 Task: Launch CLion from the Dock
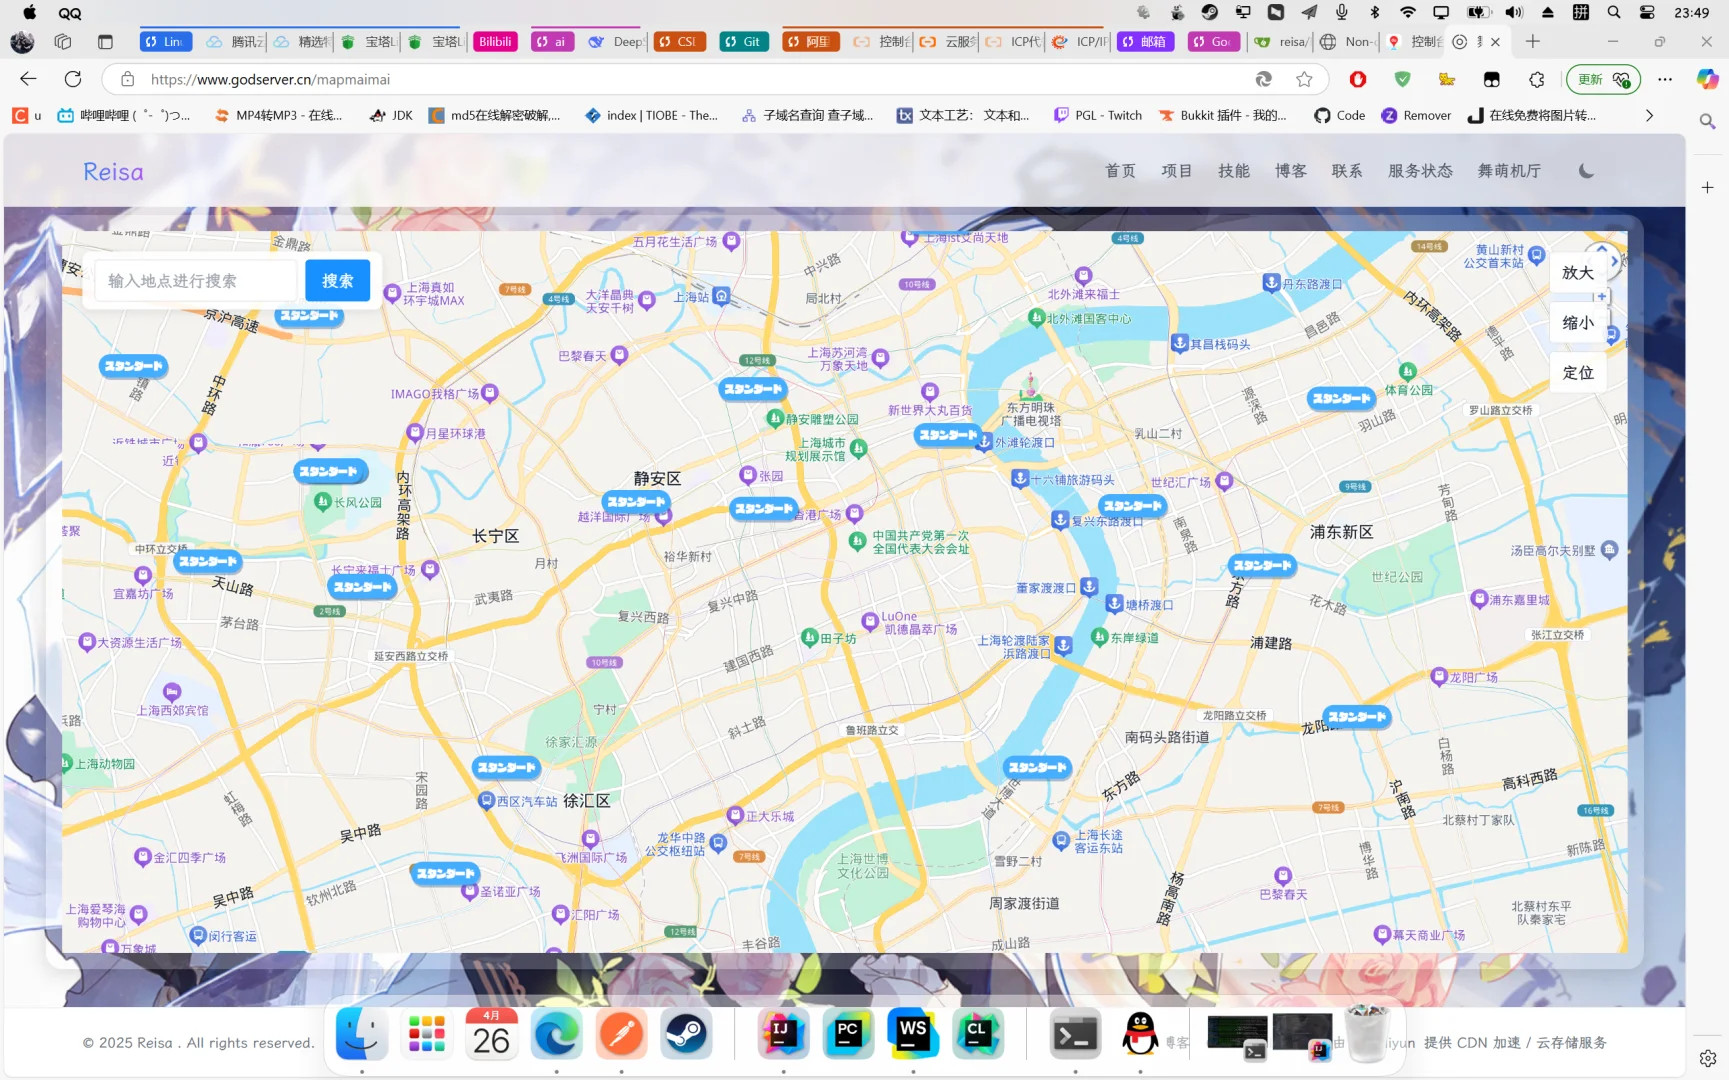pos(979,1034)
